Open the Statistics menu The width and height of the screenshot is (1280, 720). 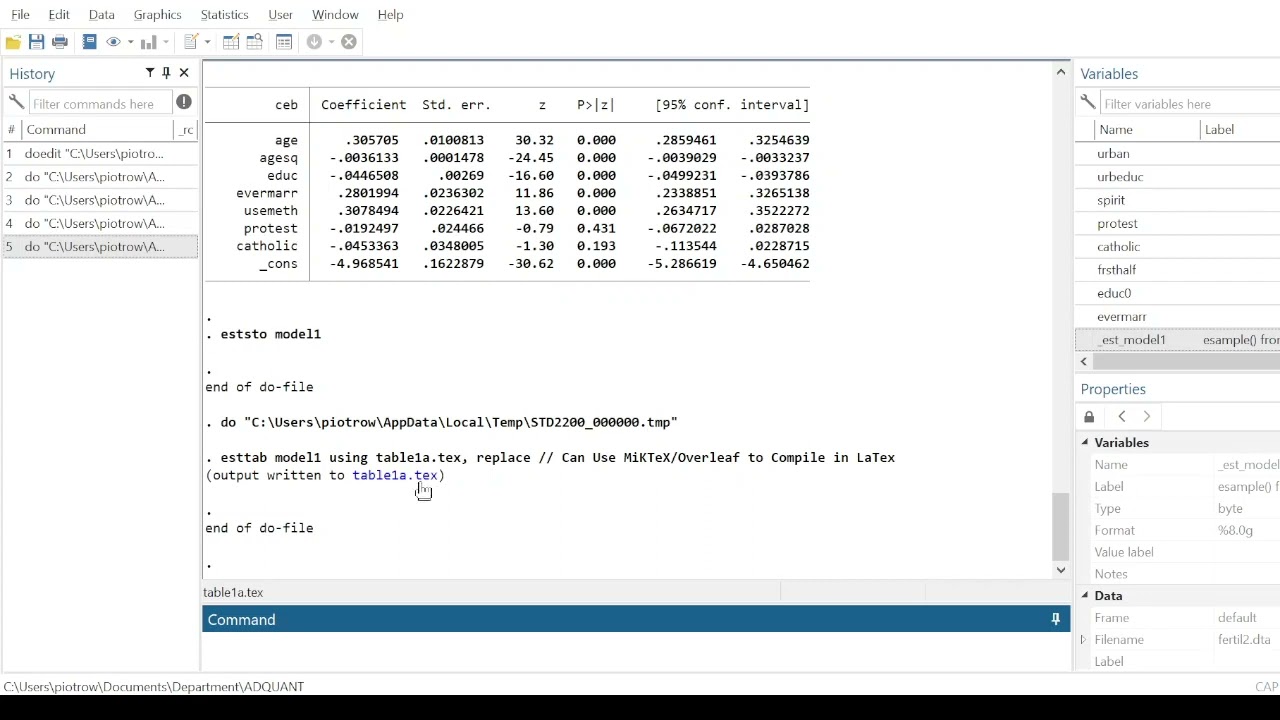point(224,15)
